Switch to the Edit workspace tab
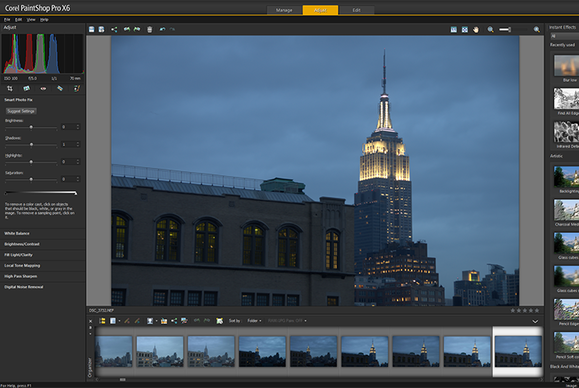 [x=356, y=10]
